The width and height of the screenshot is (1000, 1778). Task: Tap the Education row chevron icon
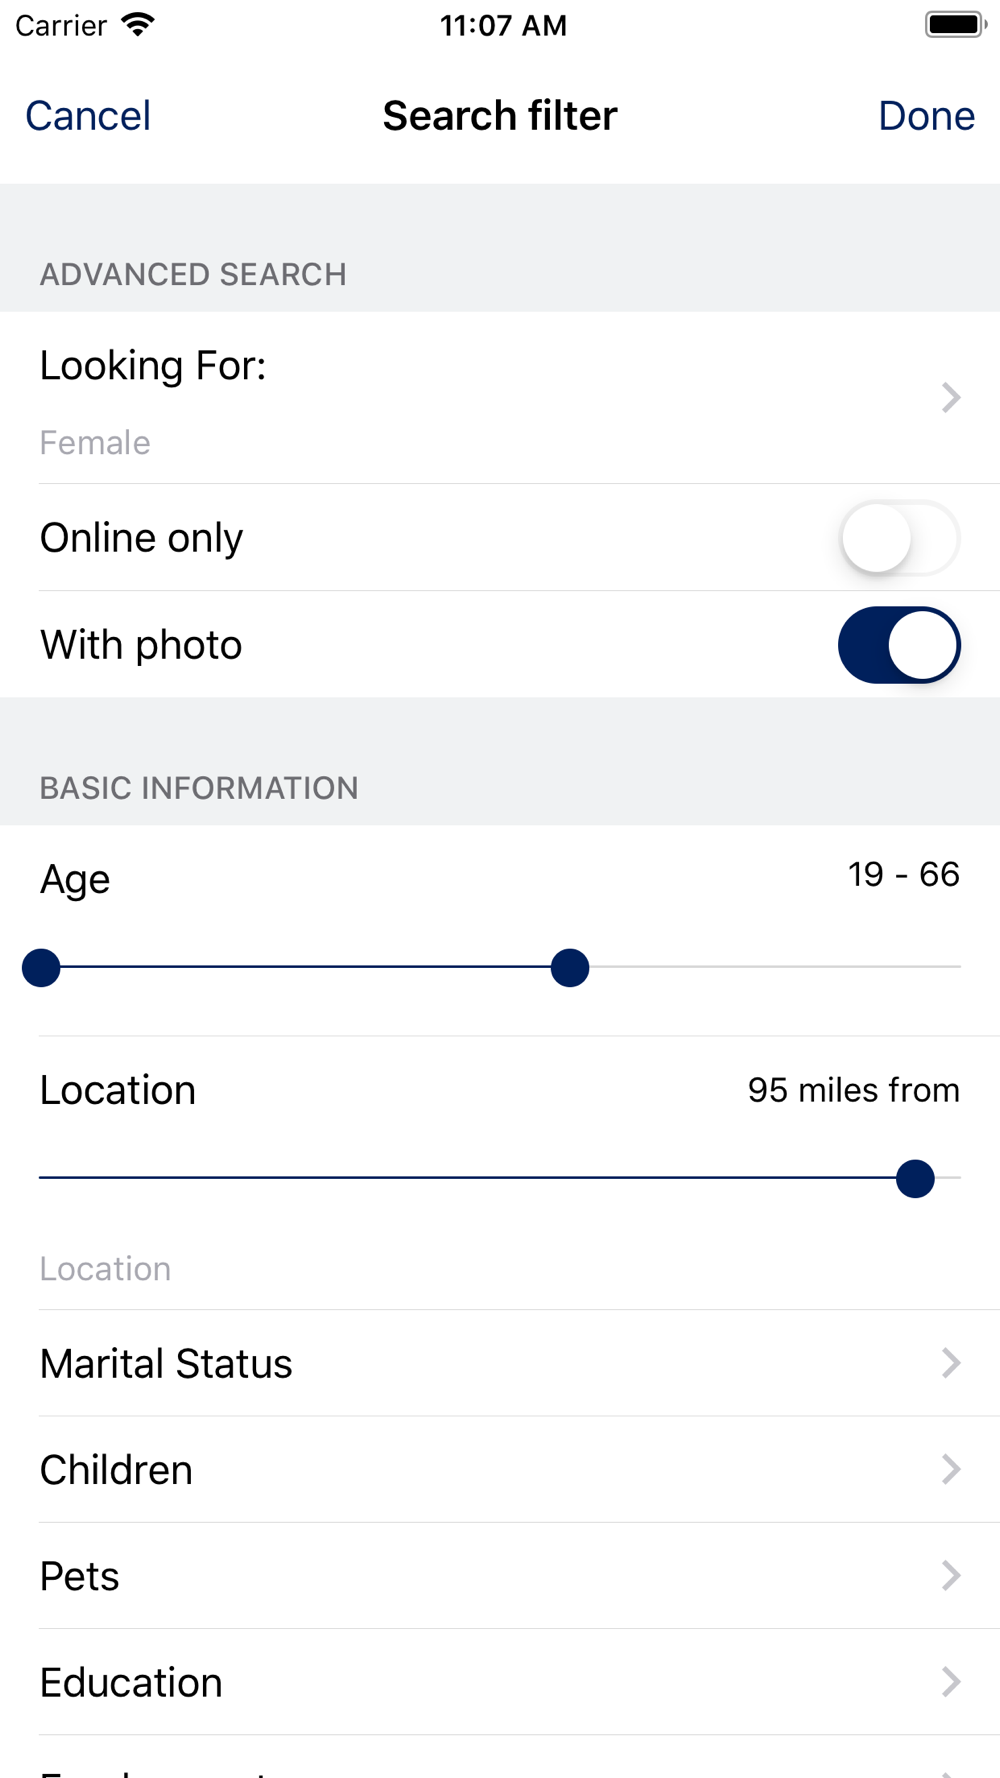951,1682
